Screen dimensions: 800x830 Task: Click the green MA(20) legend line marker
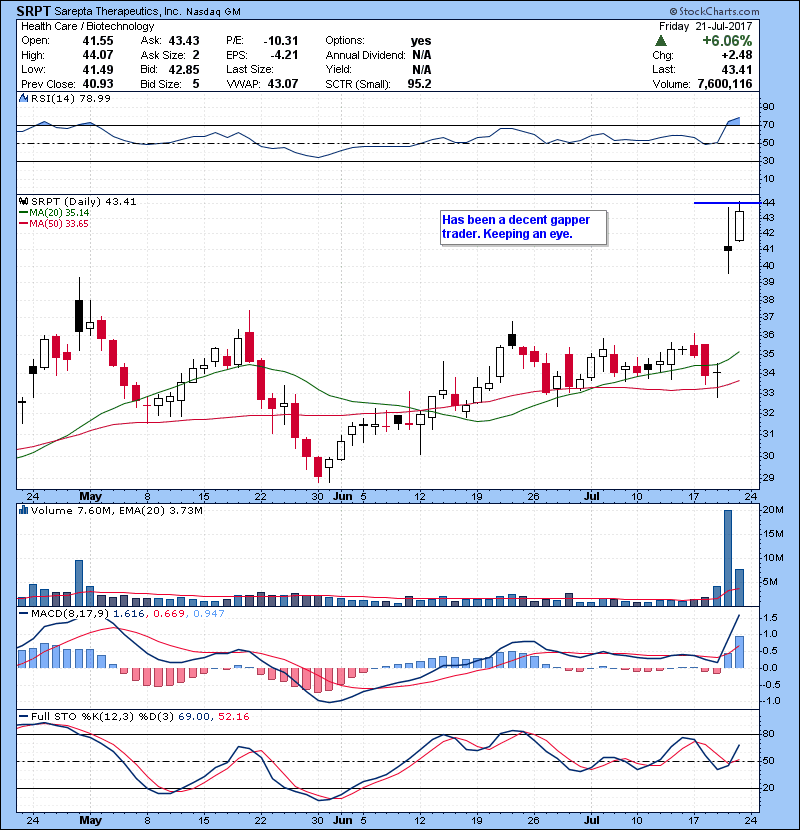point(24,212)
